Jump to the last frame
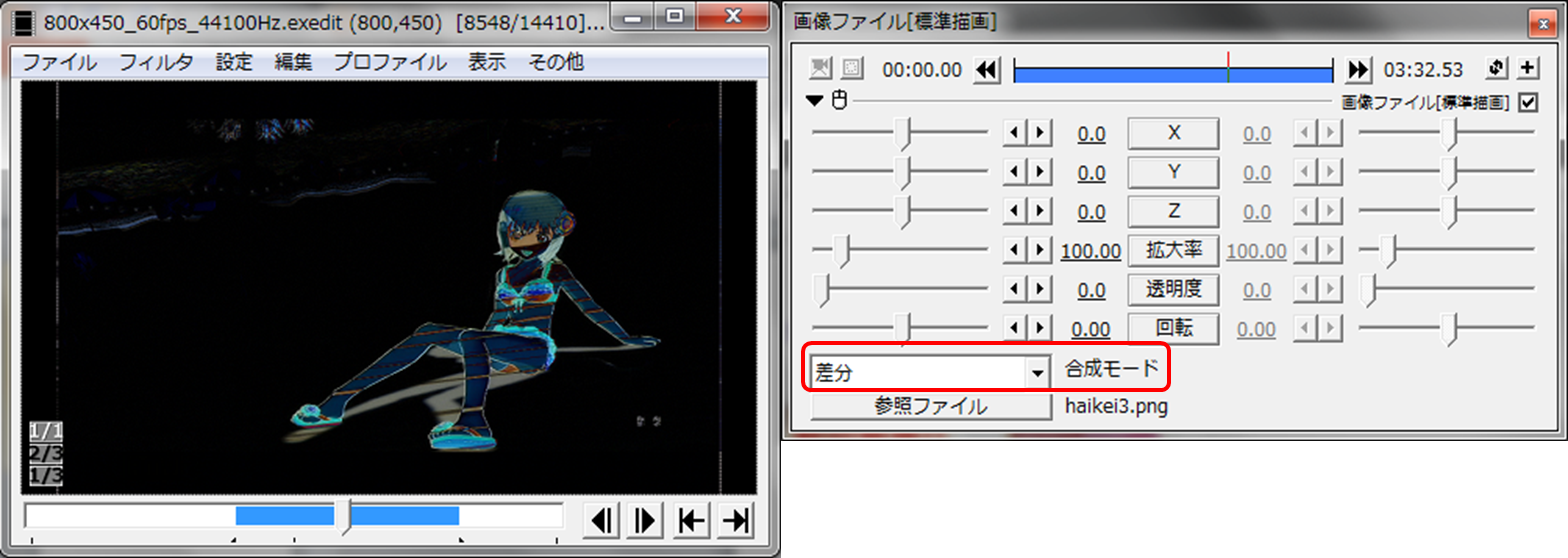 pos(736,520)
